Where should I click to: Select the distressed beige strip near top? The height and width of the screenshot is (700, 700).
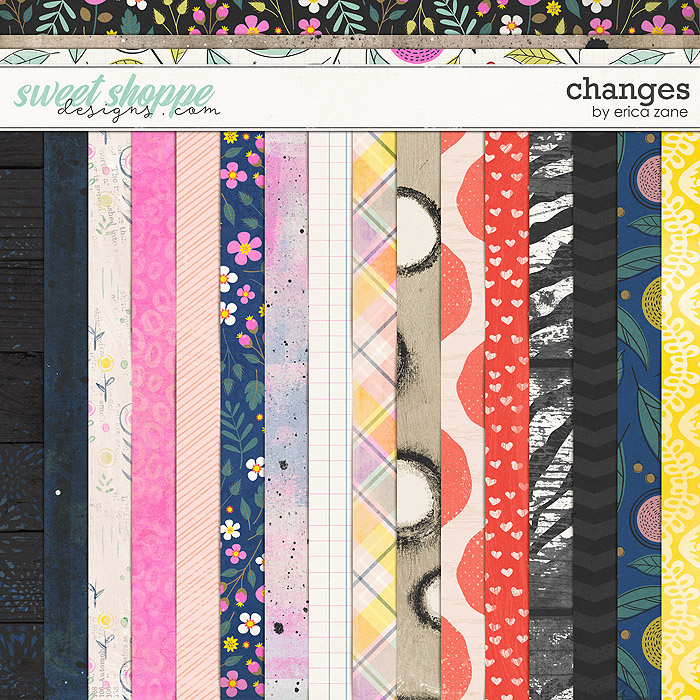pyautogui.click(x=350, y=42)
